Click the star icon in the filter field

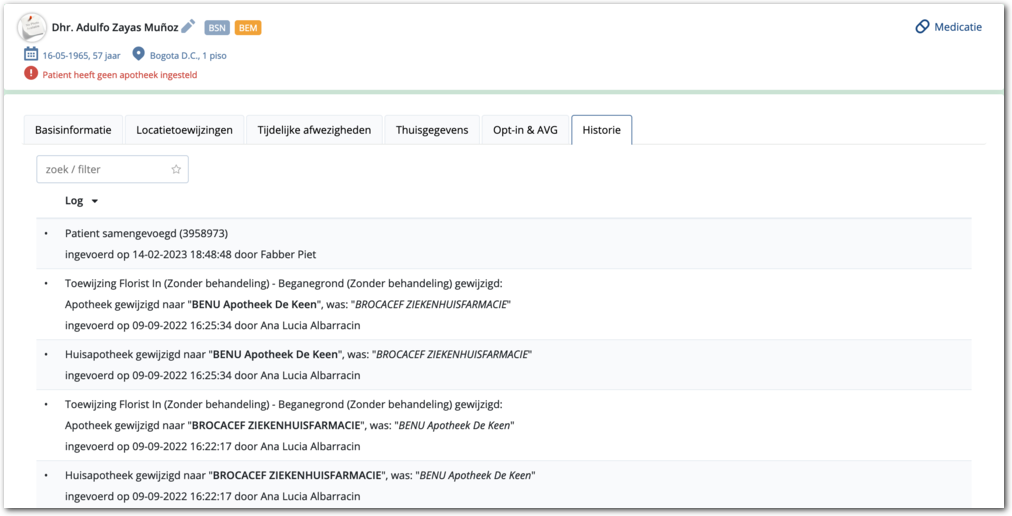[x=176, y=170]
